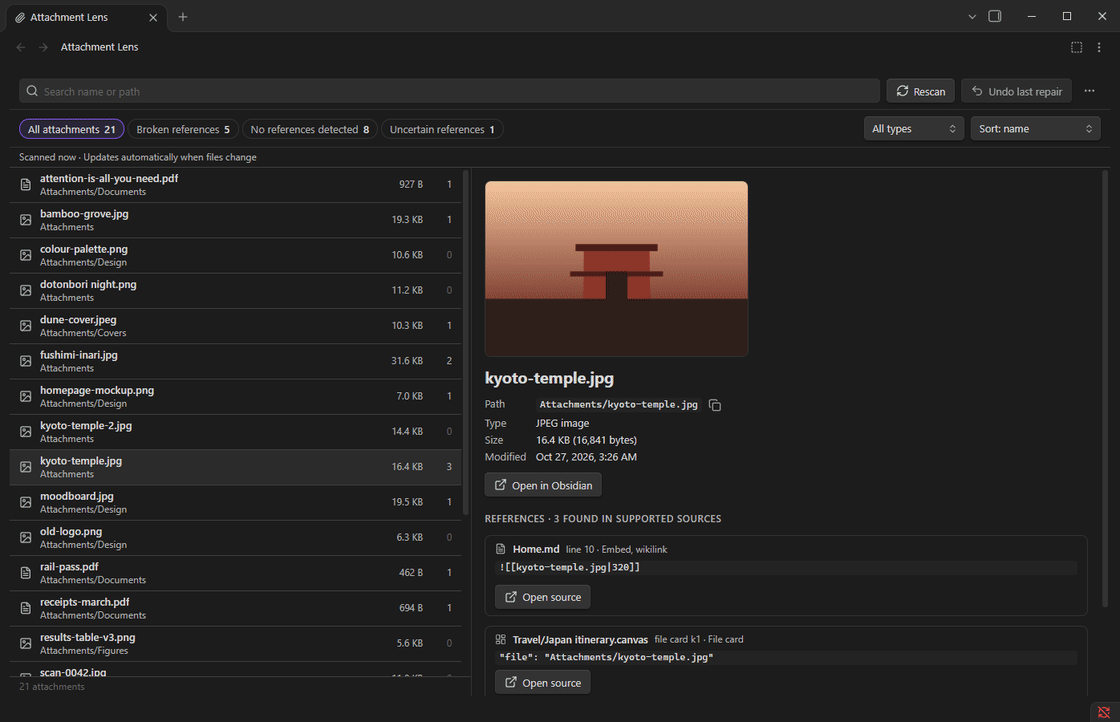Viewport: 1120px width, 722px height.
Task: Click the kyoto-temple.jpg preview image
Action: click(616, 269)
